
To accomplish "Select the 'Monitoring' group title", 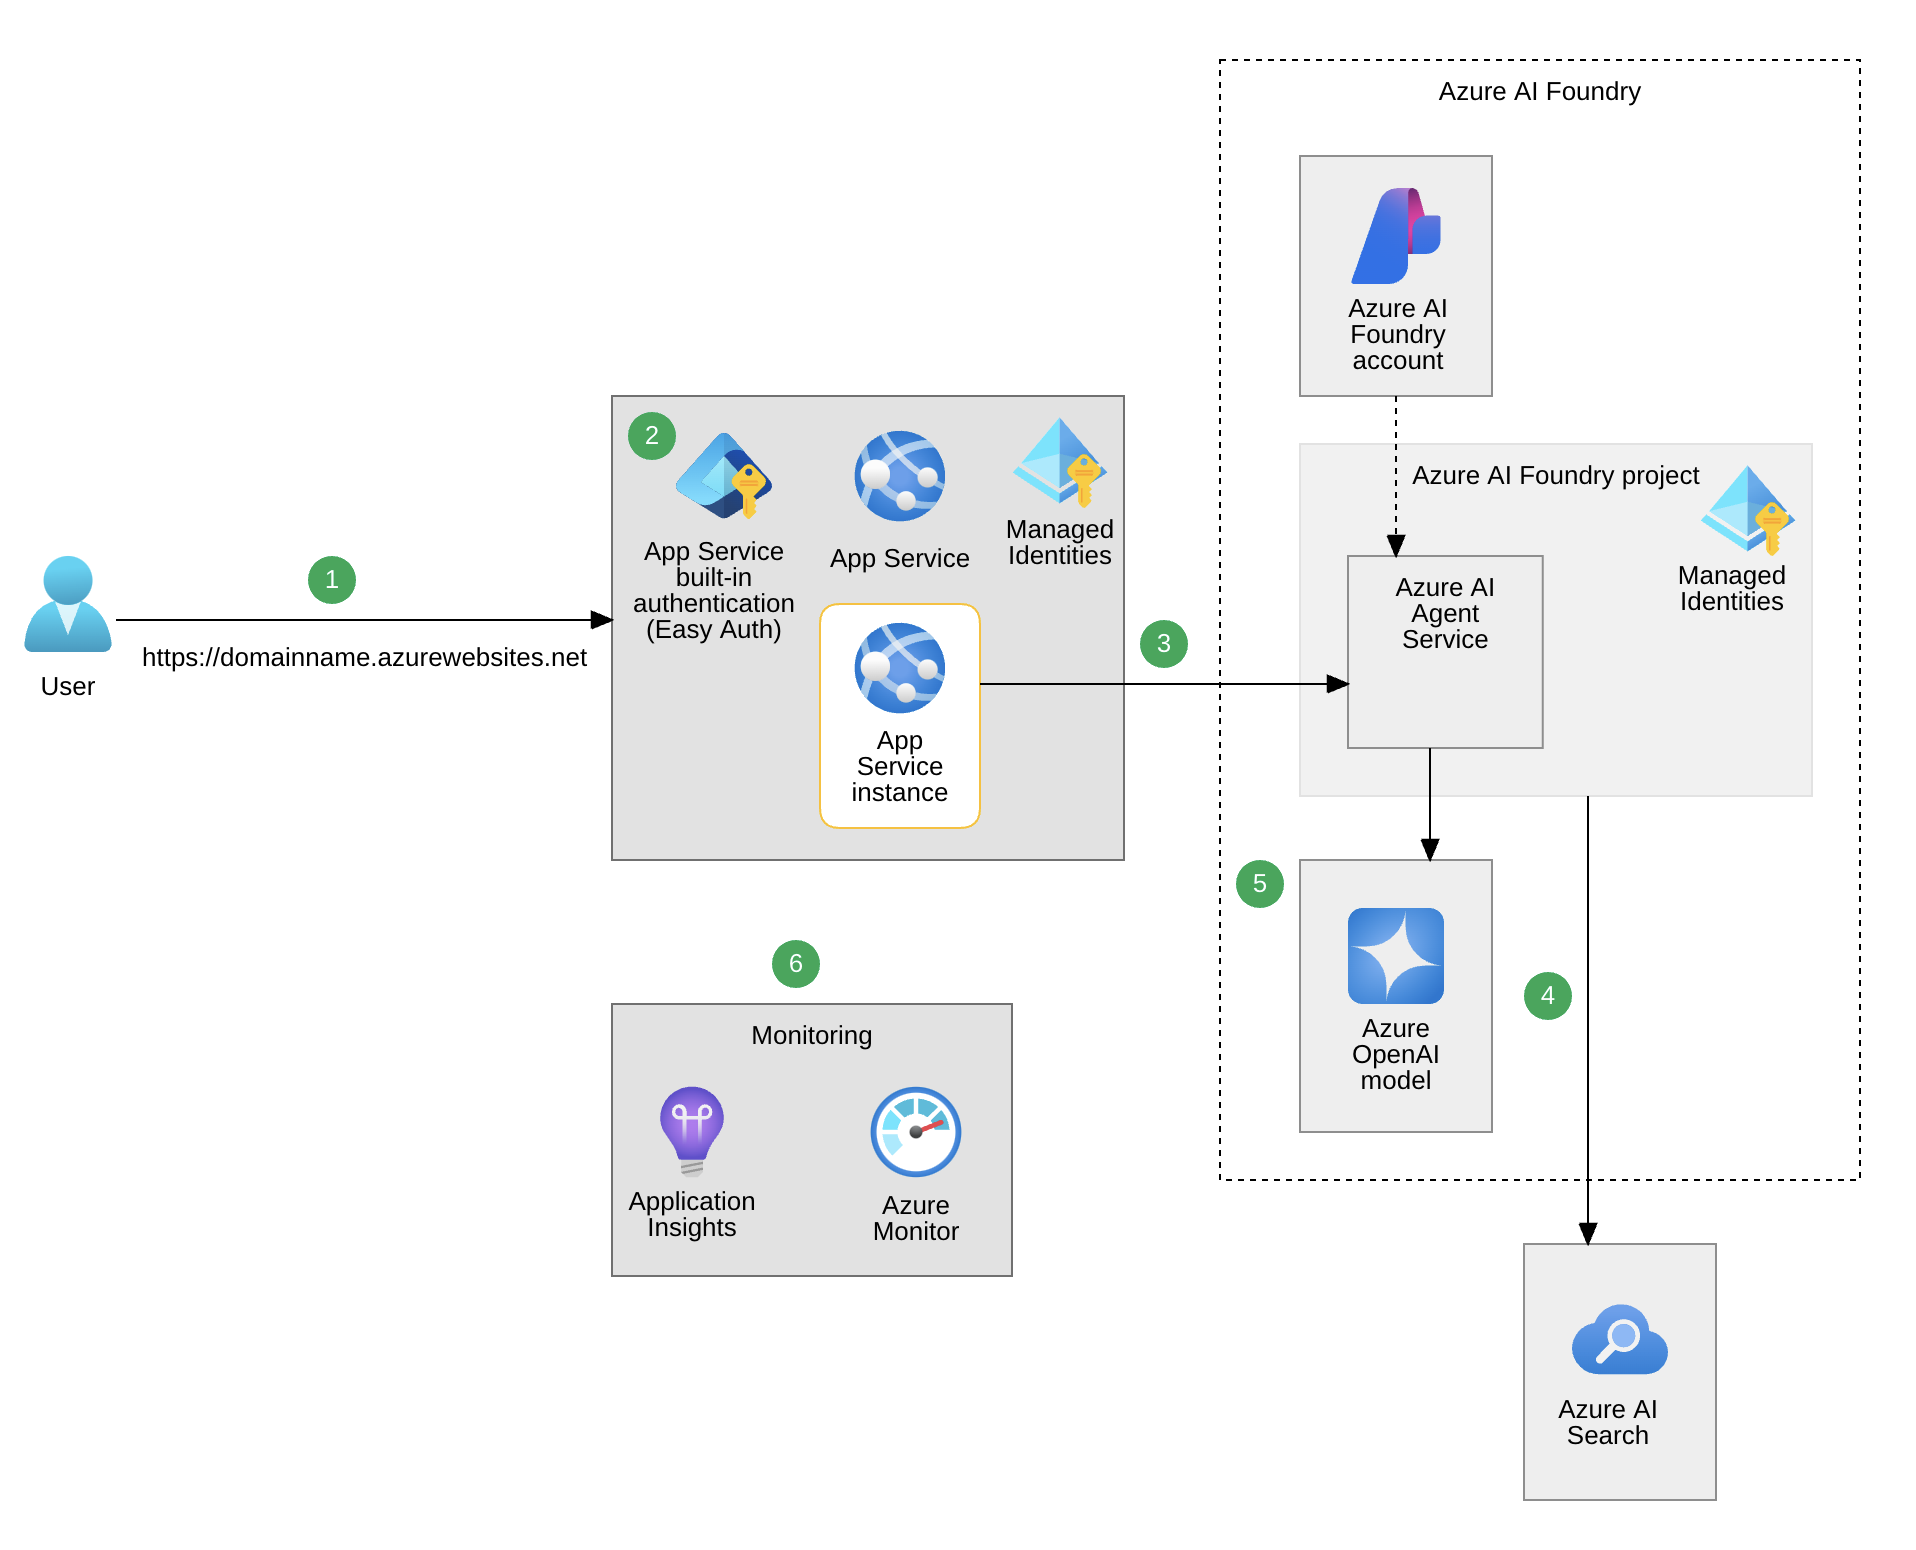I will [x=812, y=1035].
